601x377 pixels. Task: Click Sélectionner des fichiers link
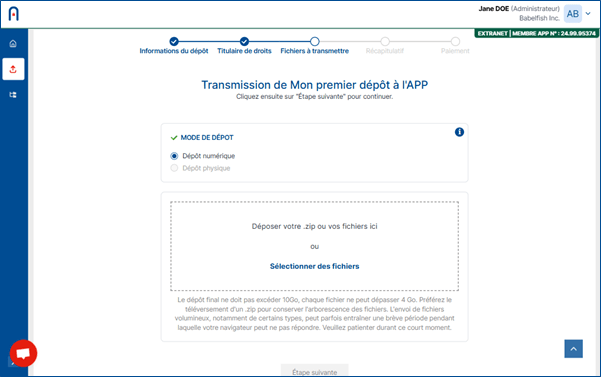click(315, 266)
